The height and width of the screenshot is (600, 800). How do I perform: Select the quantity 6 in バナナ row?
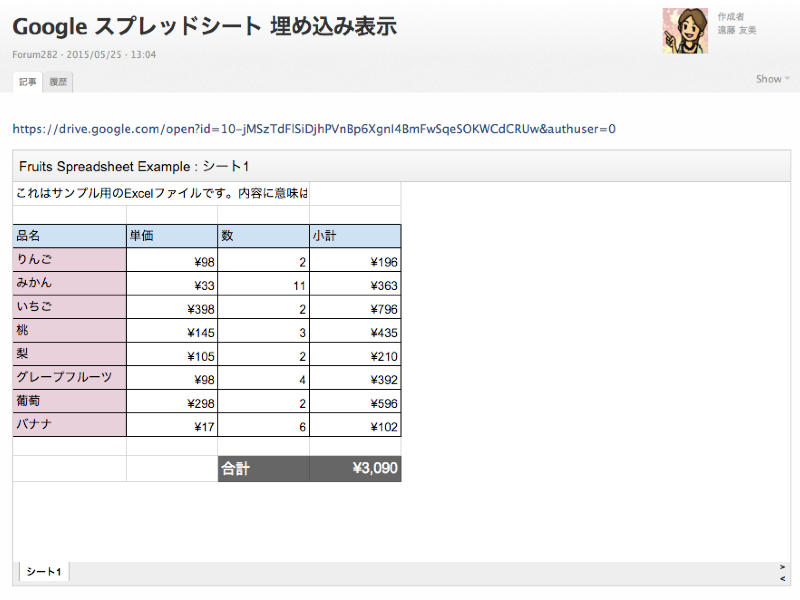(263, 424)
